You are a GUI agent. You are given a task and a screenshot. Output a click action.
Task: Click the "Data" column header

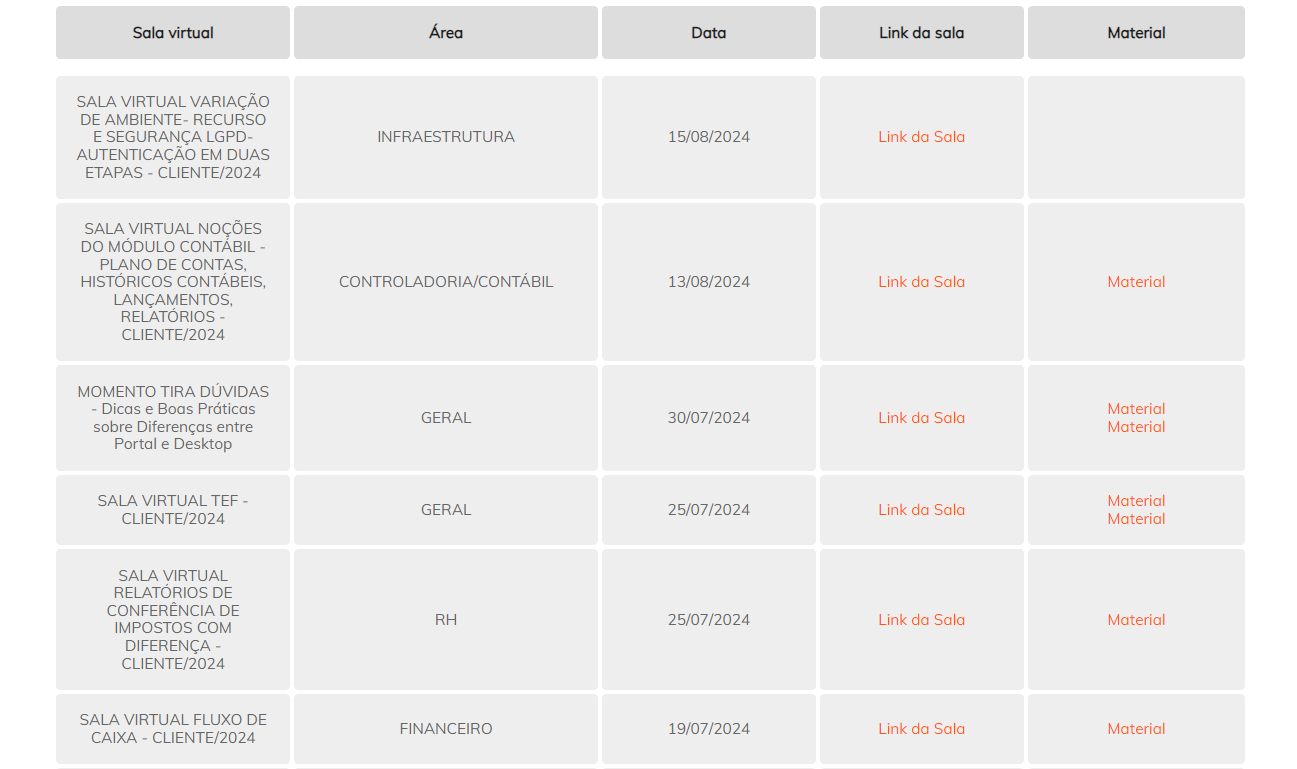click(708, 33)
